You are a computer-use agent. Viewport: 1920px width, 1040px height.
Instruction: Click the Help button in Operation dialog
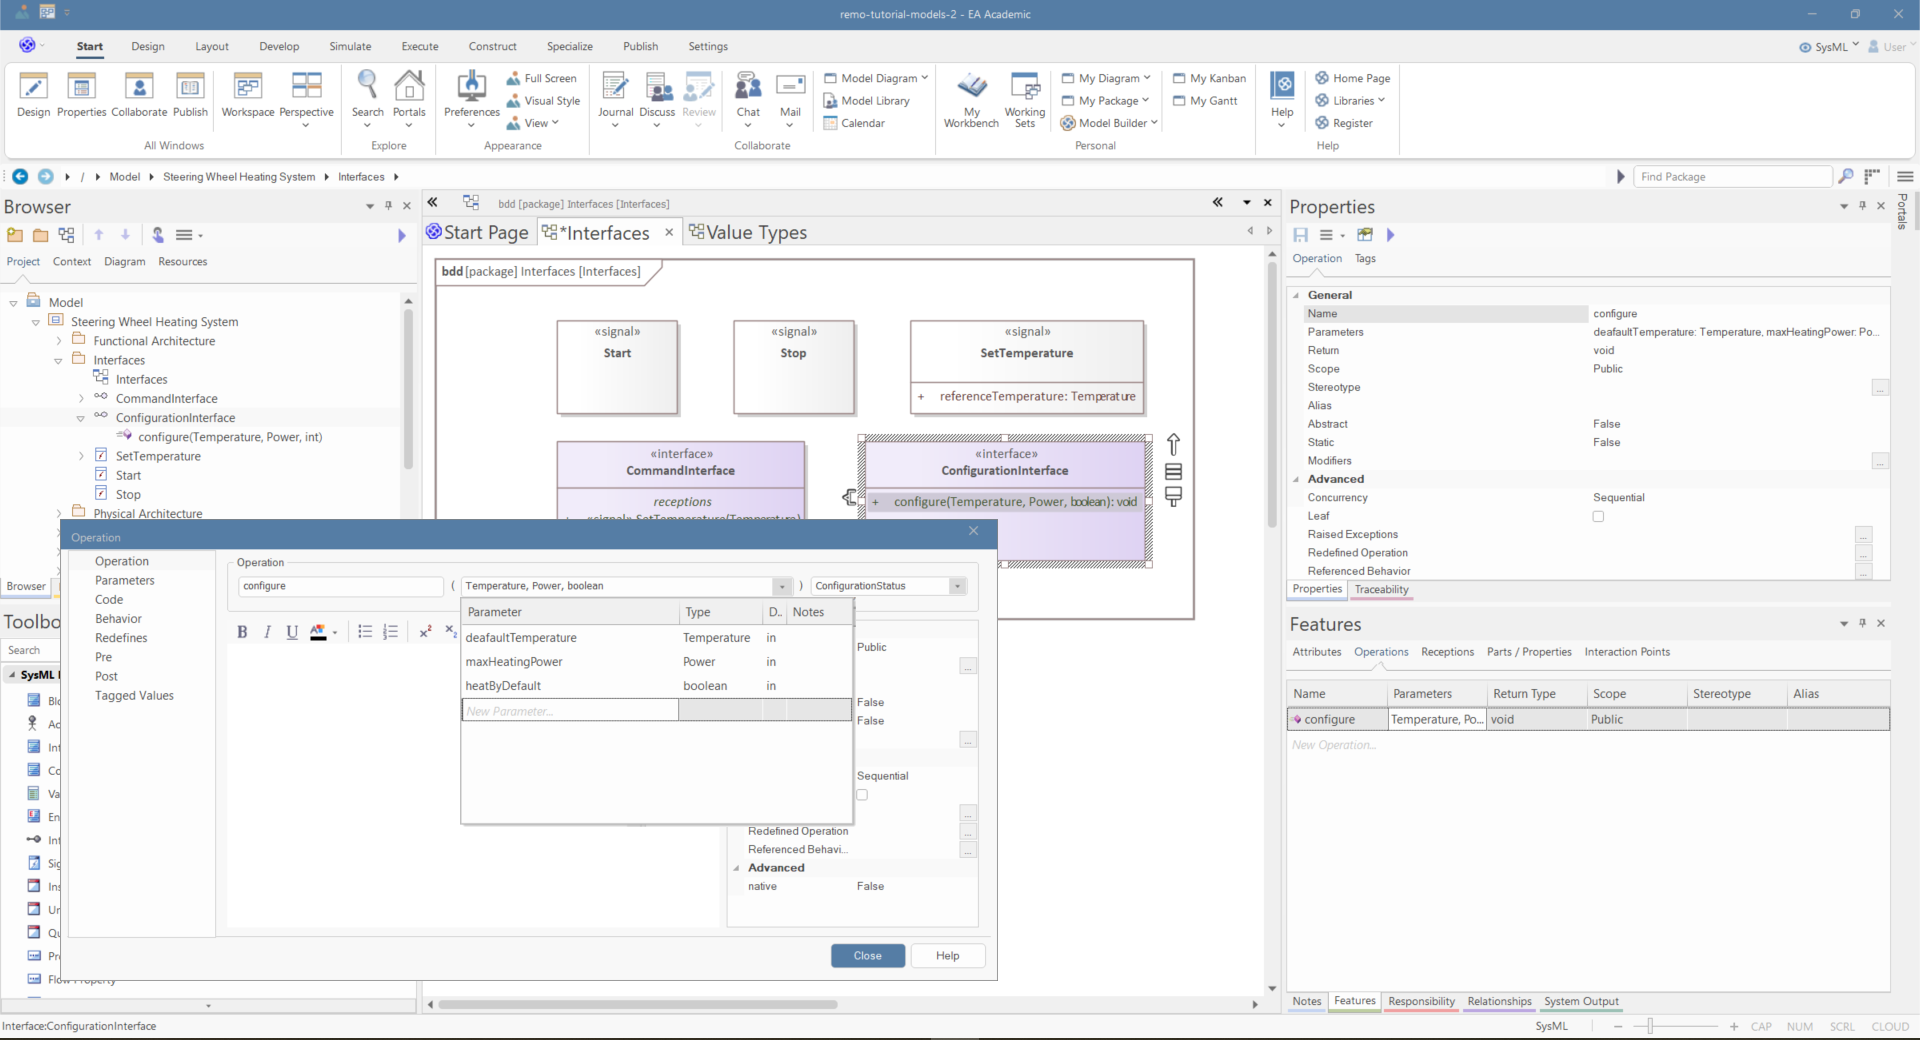pyautogui.click(x=947, y=956)
